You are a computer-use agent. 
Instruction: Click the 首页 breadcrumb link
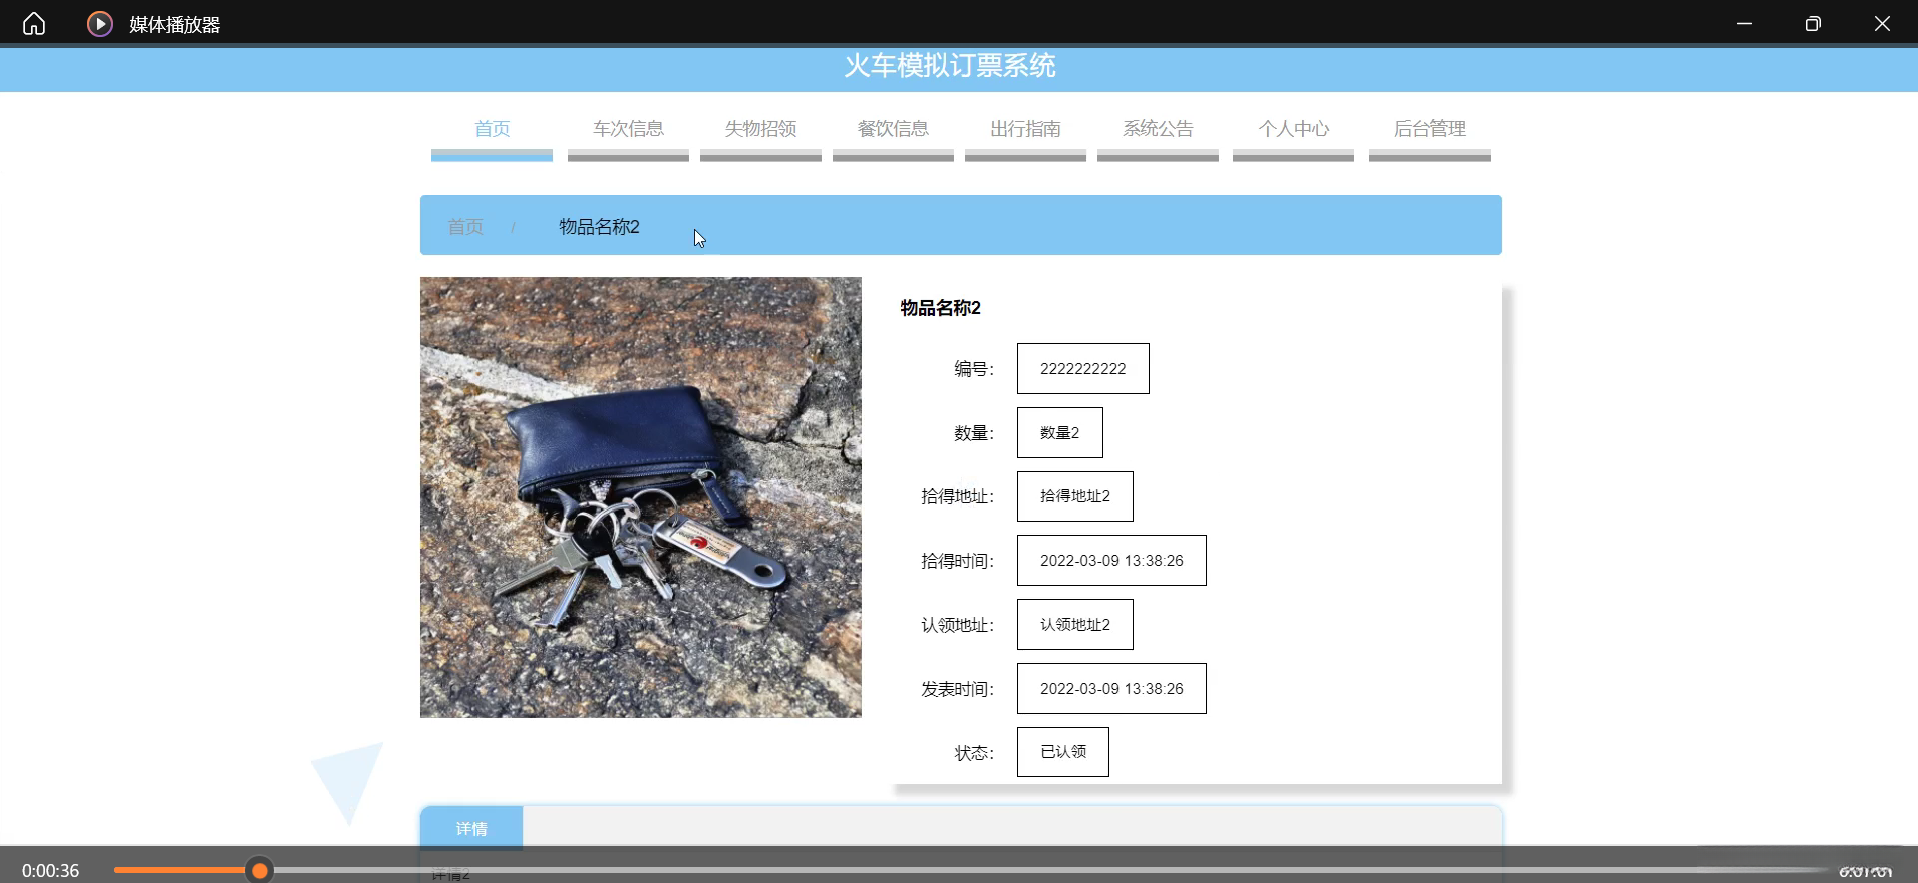coord(465,227)
